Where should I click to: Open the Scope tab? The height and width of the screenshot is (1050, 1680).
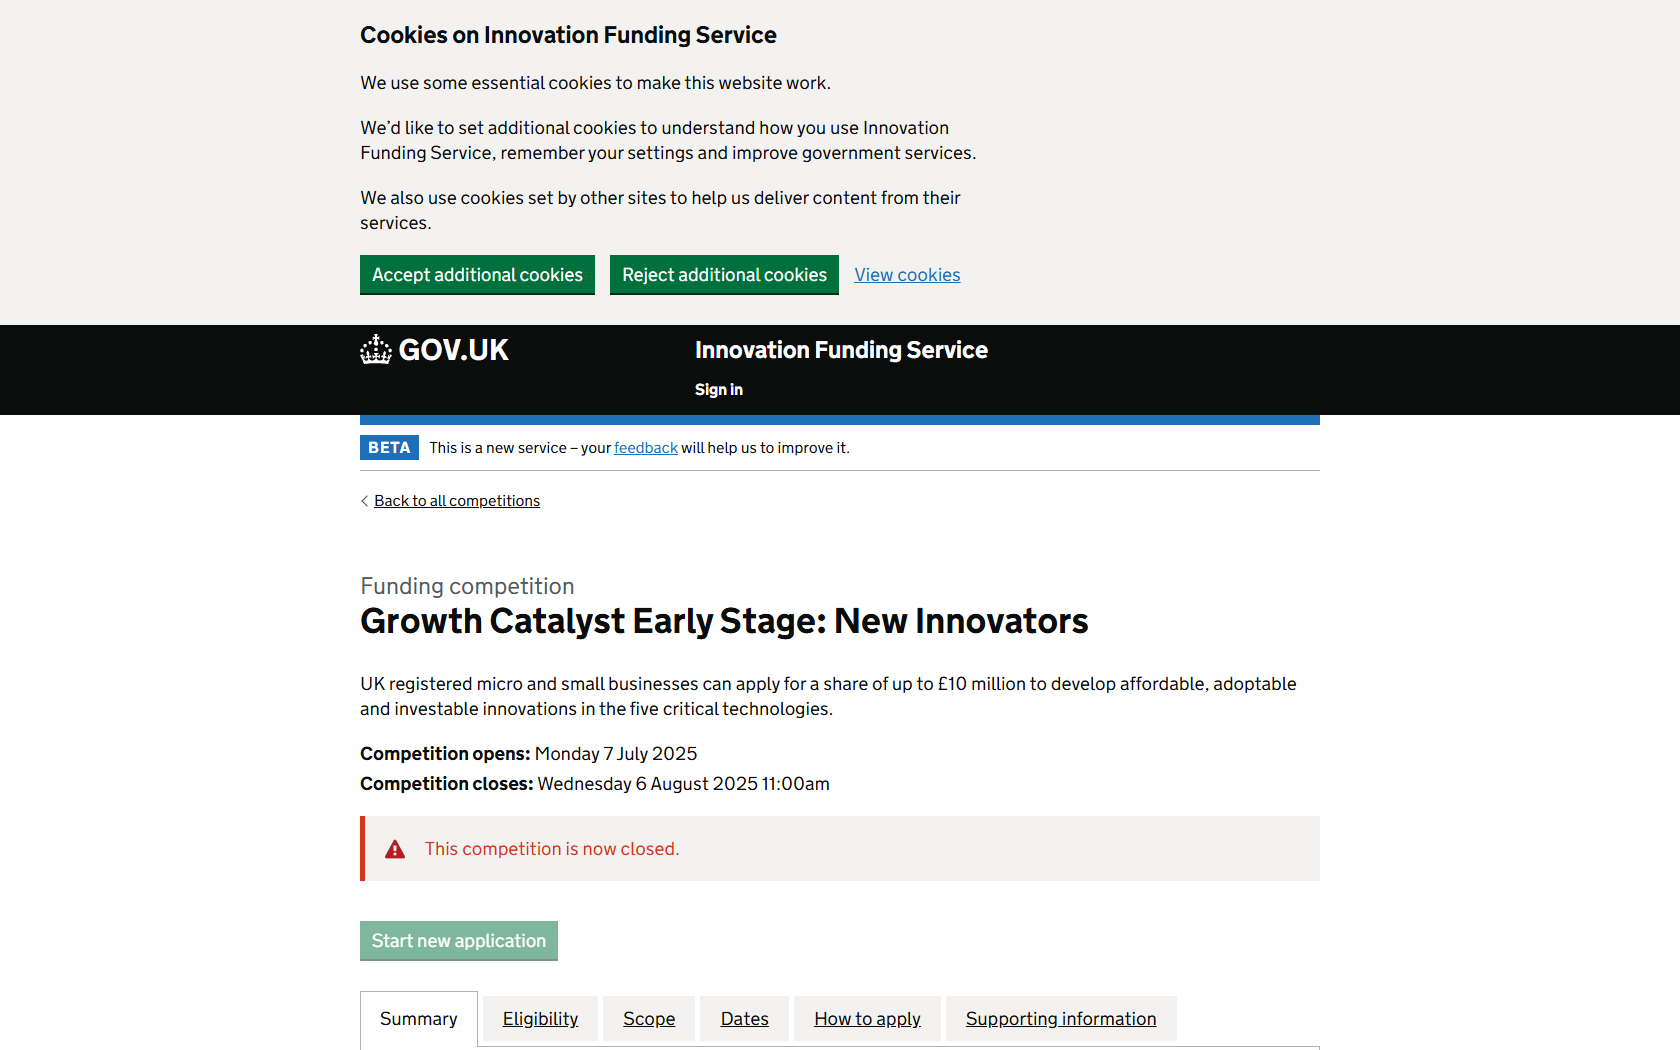(649, 1019)
